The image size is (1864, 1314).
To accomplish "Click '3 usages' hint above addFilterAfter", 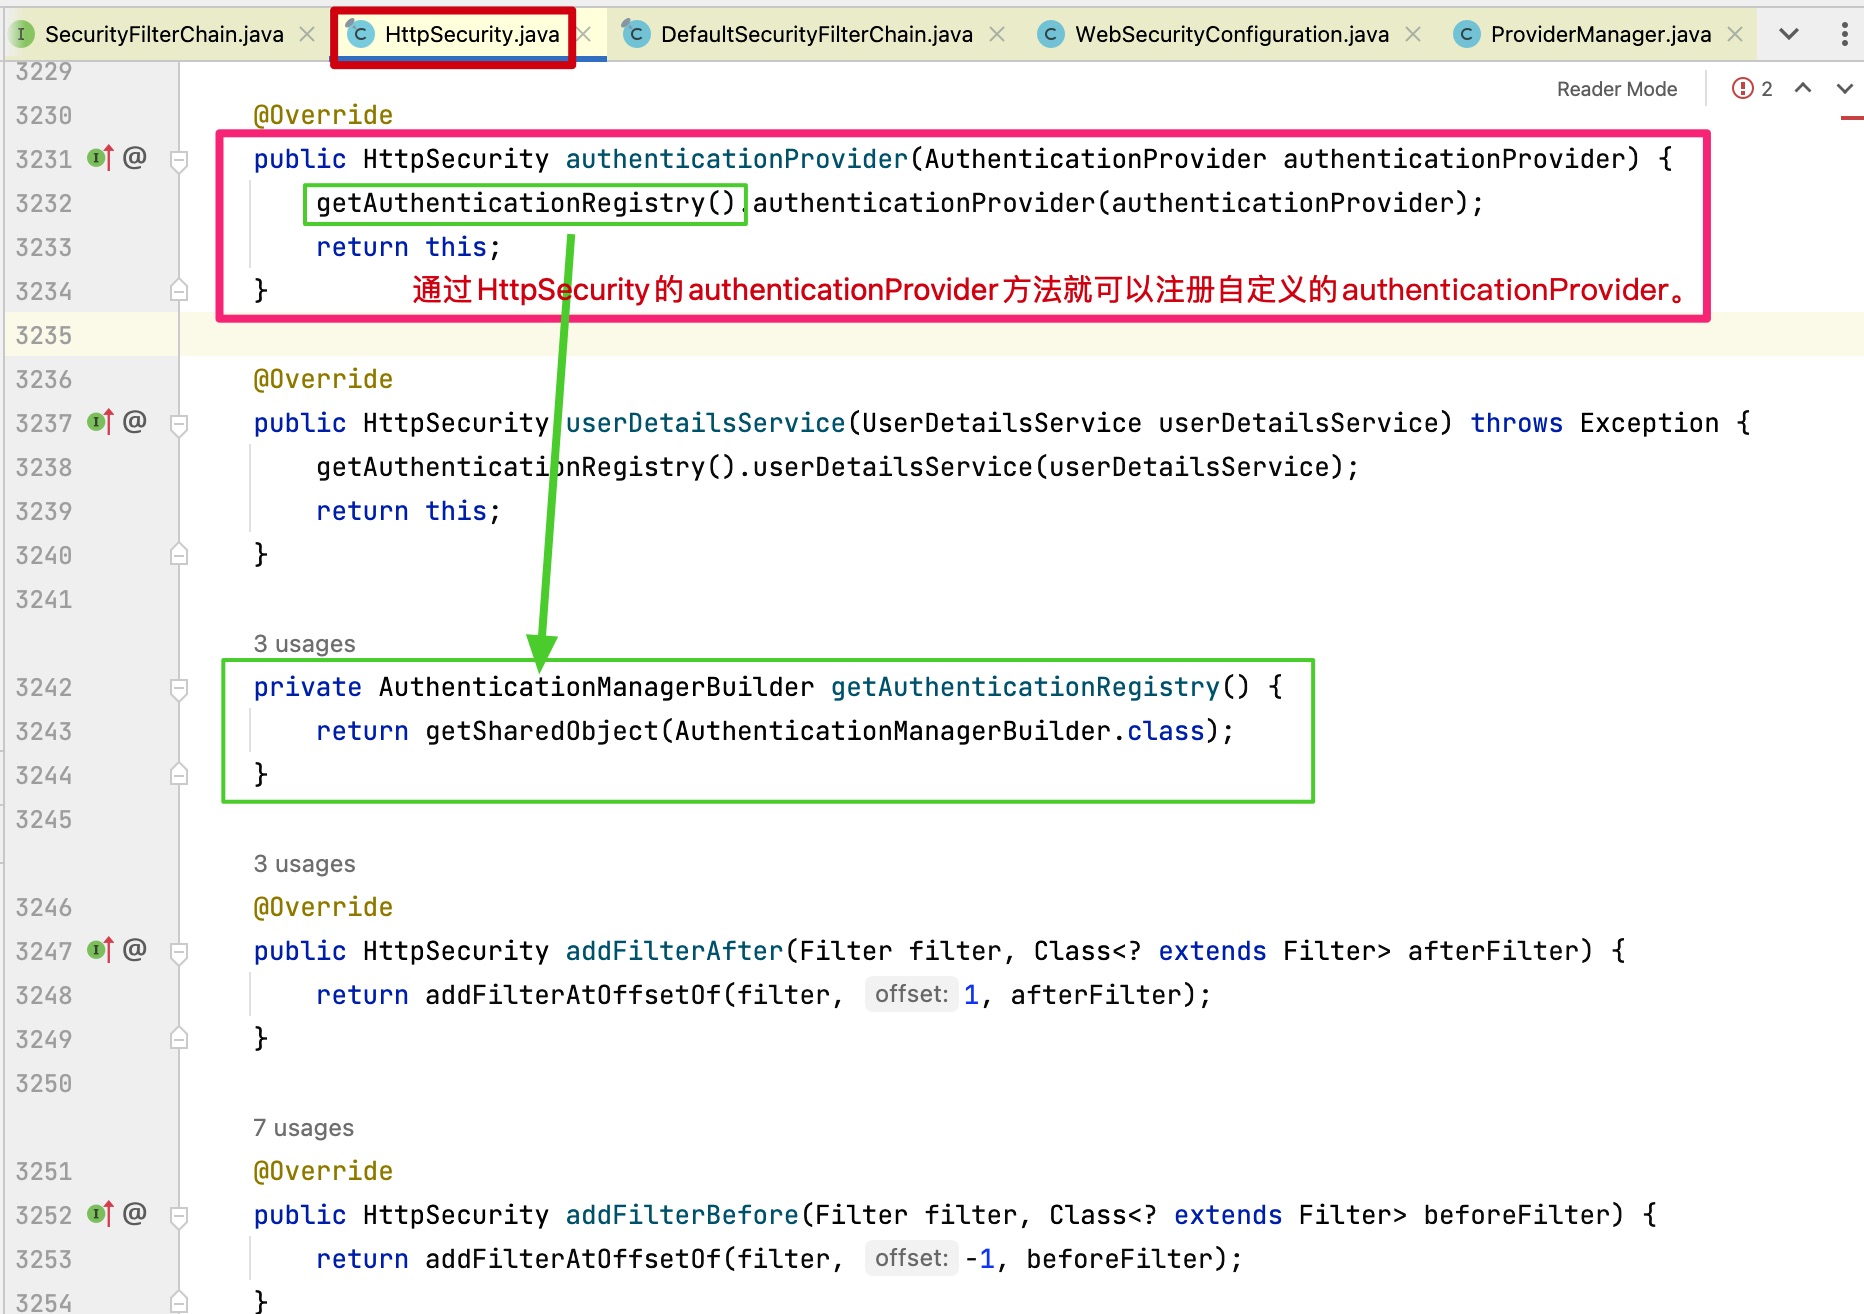I will pos(304,863).
